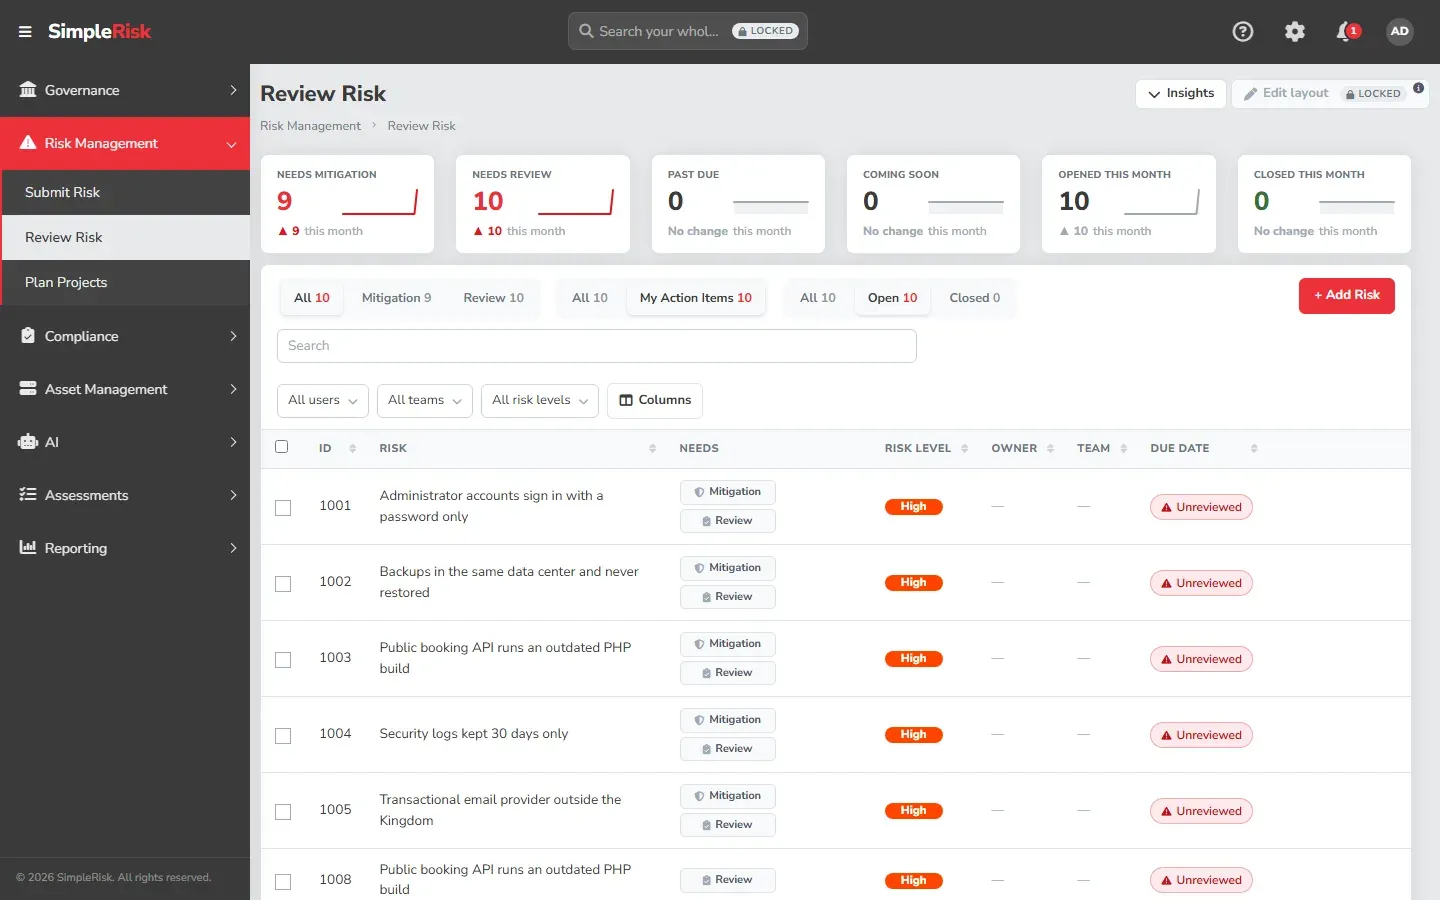The height and width of the screenshot is (900, 1440).
Task: Click the Compliance clipboard icon
Action: pos(28,336)
